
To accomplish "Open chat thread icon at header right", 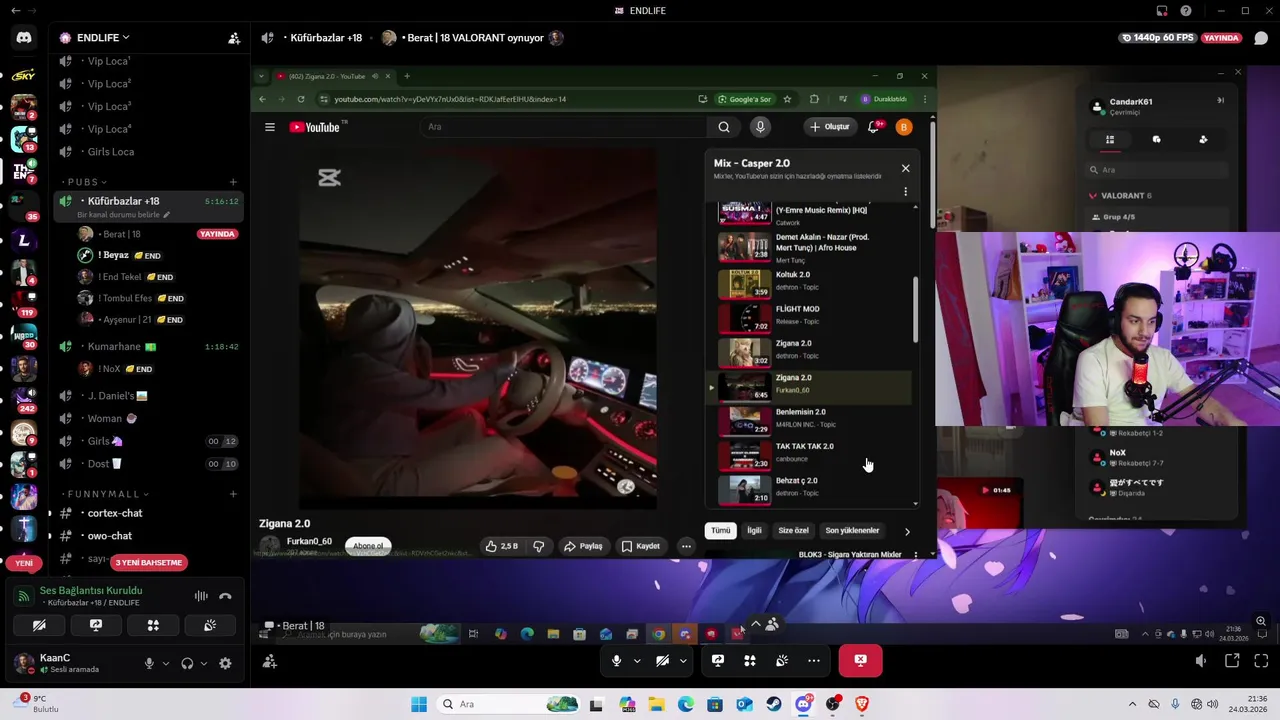I will coord(1261,38).
